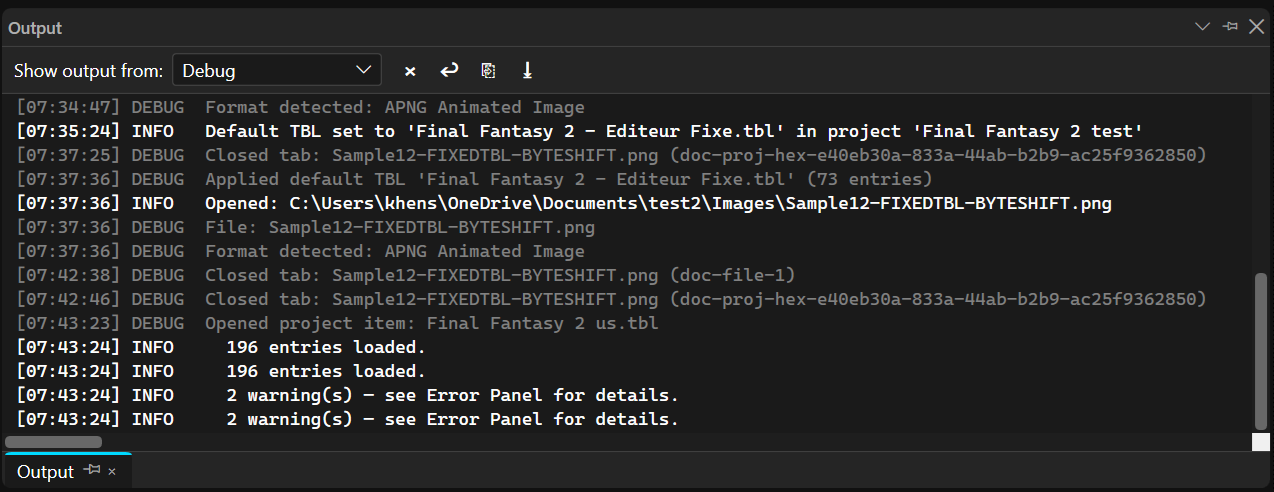Image resolution: width=1274 pixels, height=492 pixels.
Task: Toggle word wrap in the Output toolbar
Action: pyautogui.click(x=449, y=71)
